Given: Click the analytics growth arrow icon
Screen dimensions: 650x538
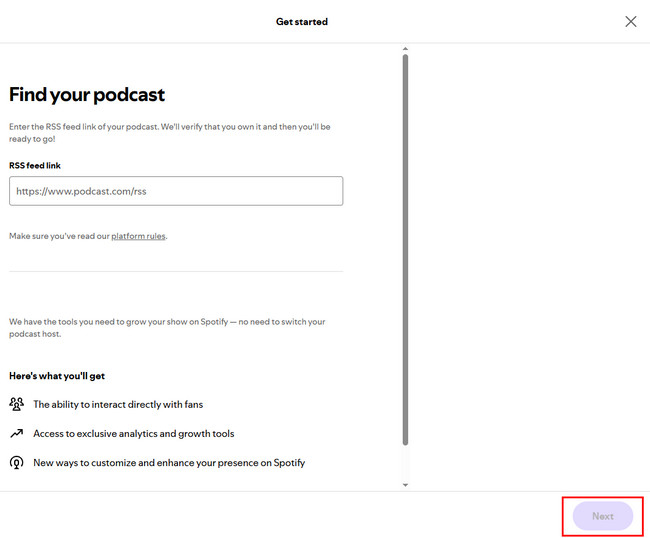Looking at the screenshot, I should (17, 433).
